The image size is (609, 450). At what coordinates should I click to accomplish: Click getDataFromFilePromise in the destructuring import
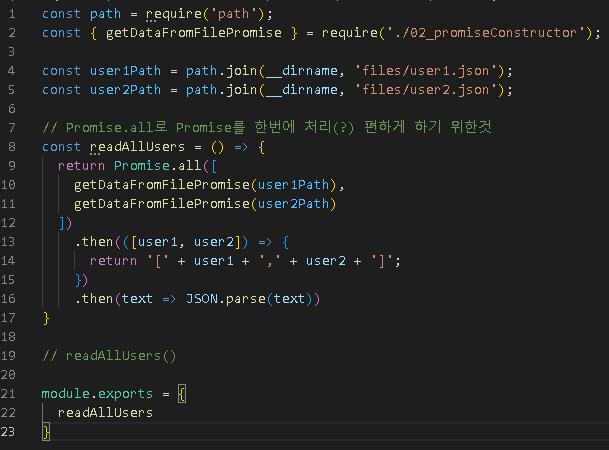(193, 33)
